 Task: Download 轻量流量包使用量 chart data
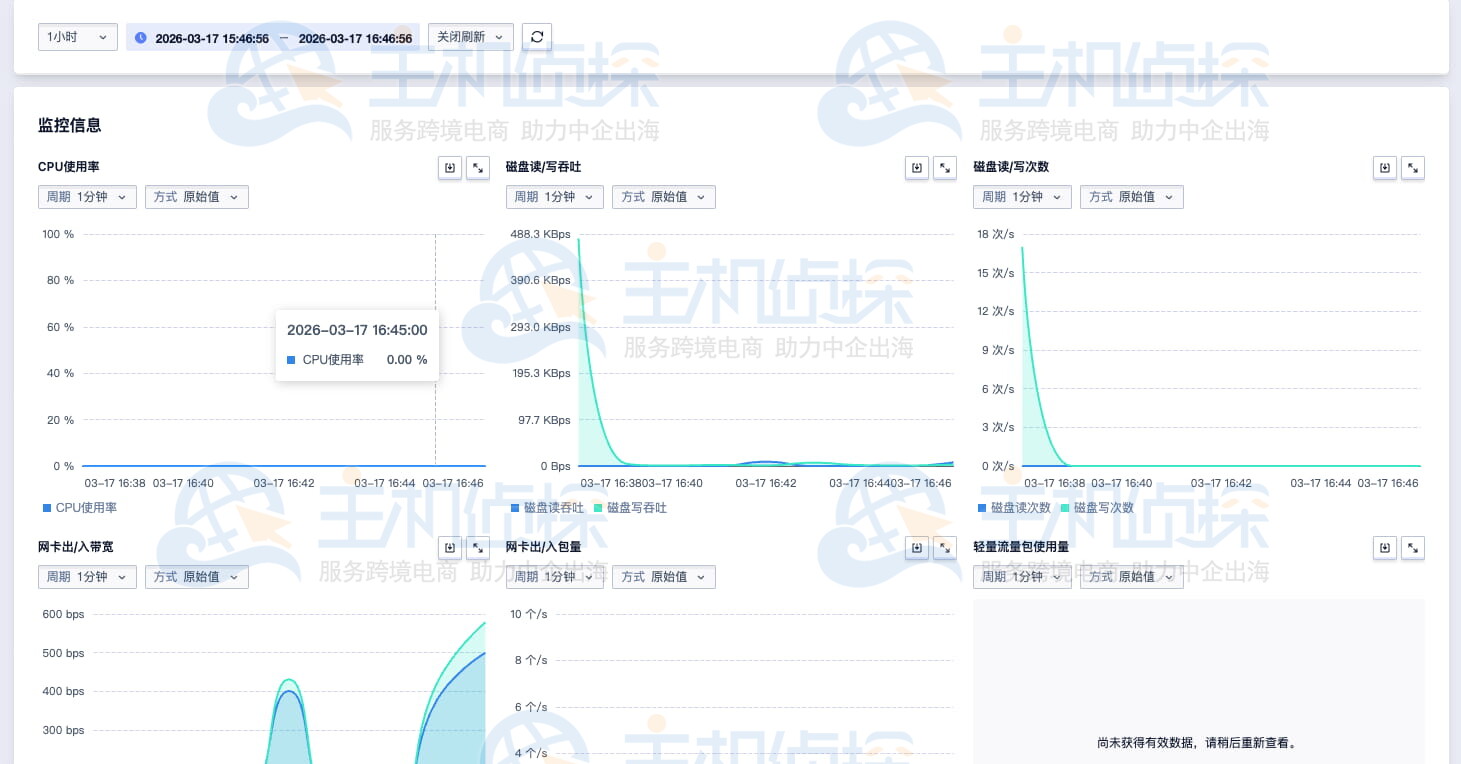[1384, 547]
